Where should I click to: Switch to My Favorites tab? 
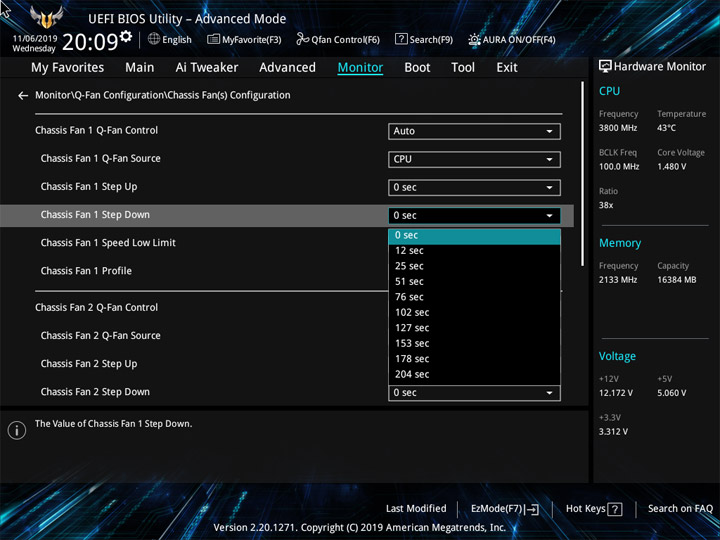click(68, 68)
